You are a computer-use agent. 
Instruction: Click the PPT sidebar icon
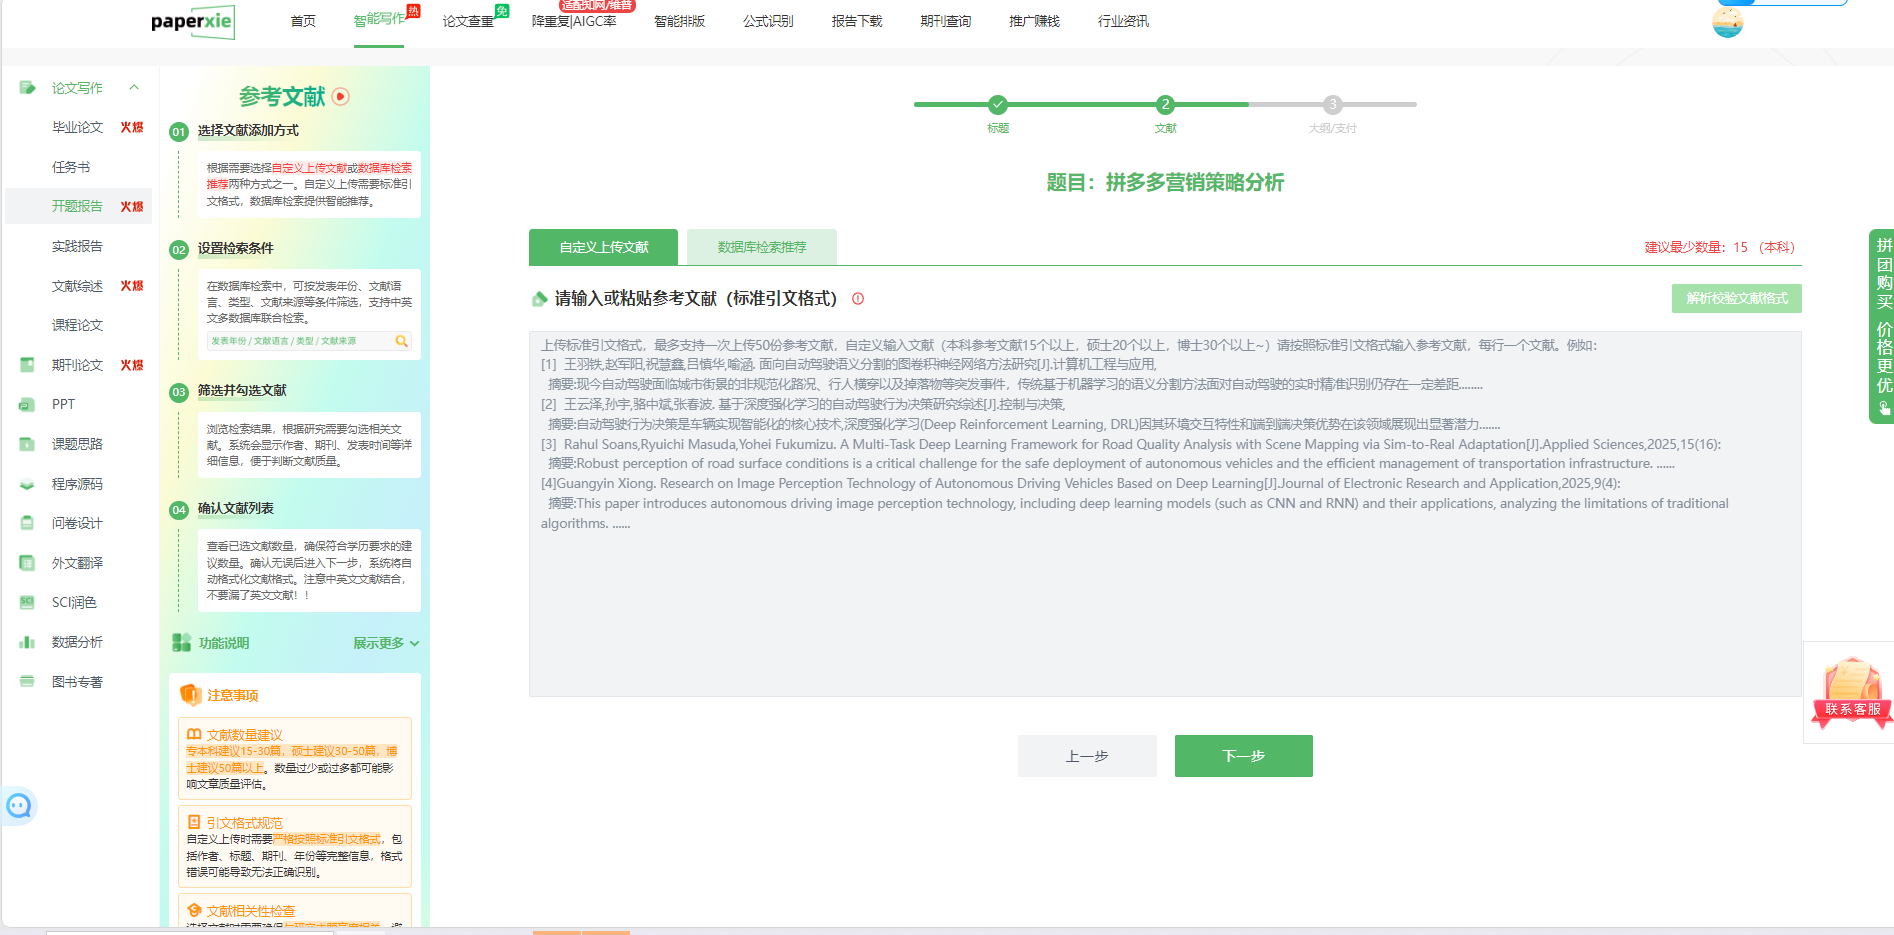point(27,405)
